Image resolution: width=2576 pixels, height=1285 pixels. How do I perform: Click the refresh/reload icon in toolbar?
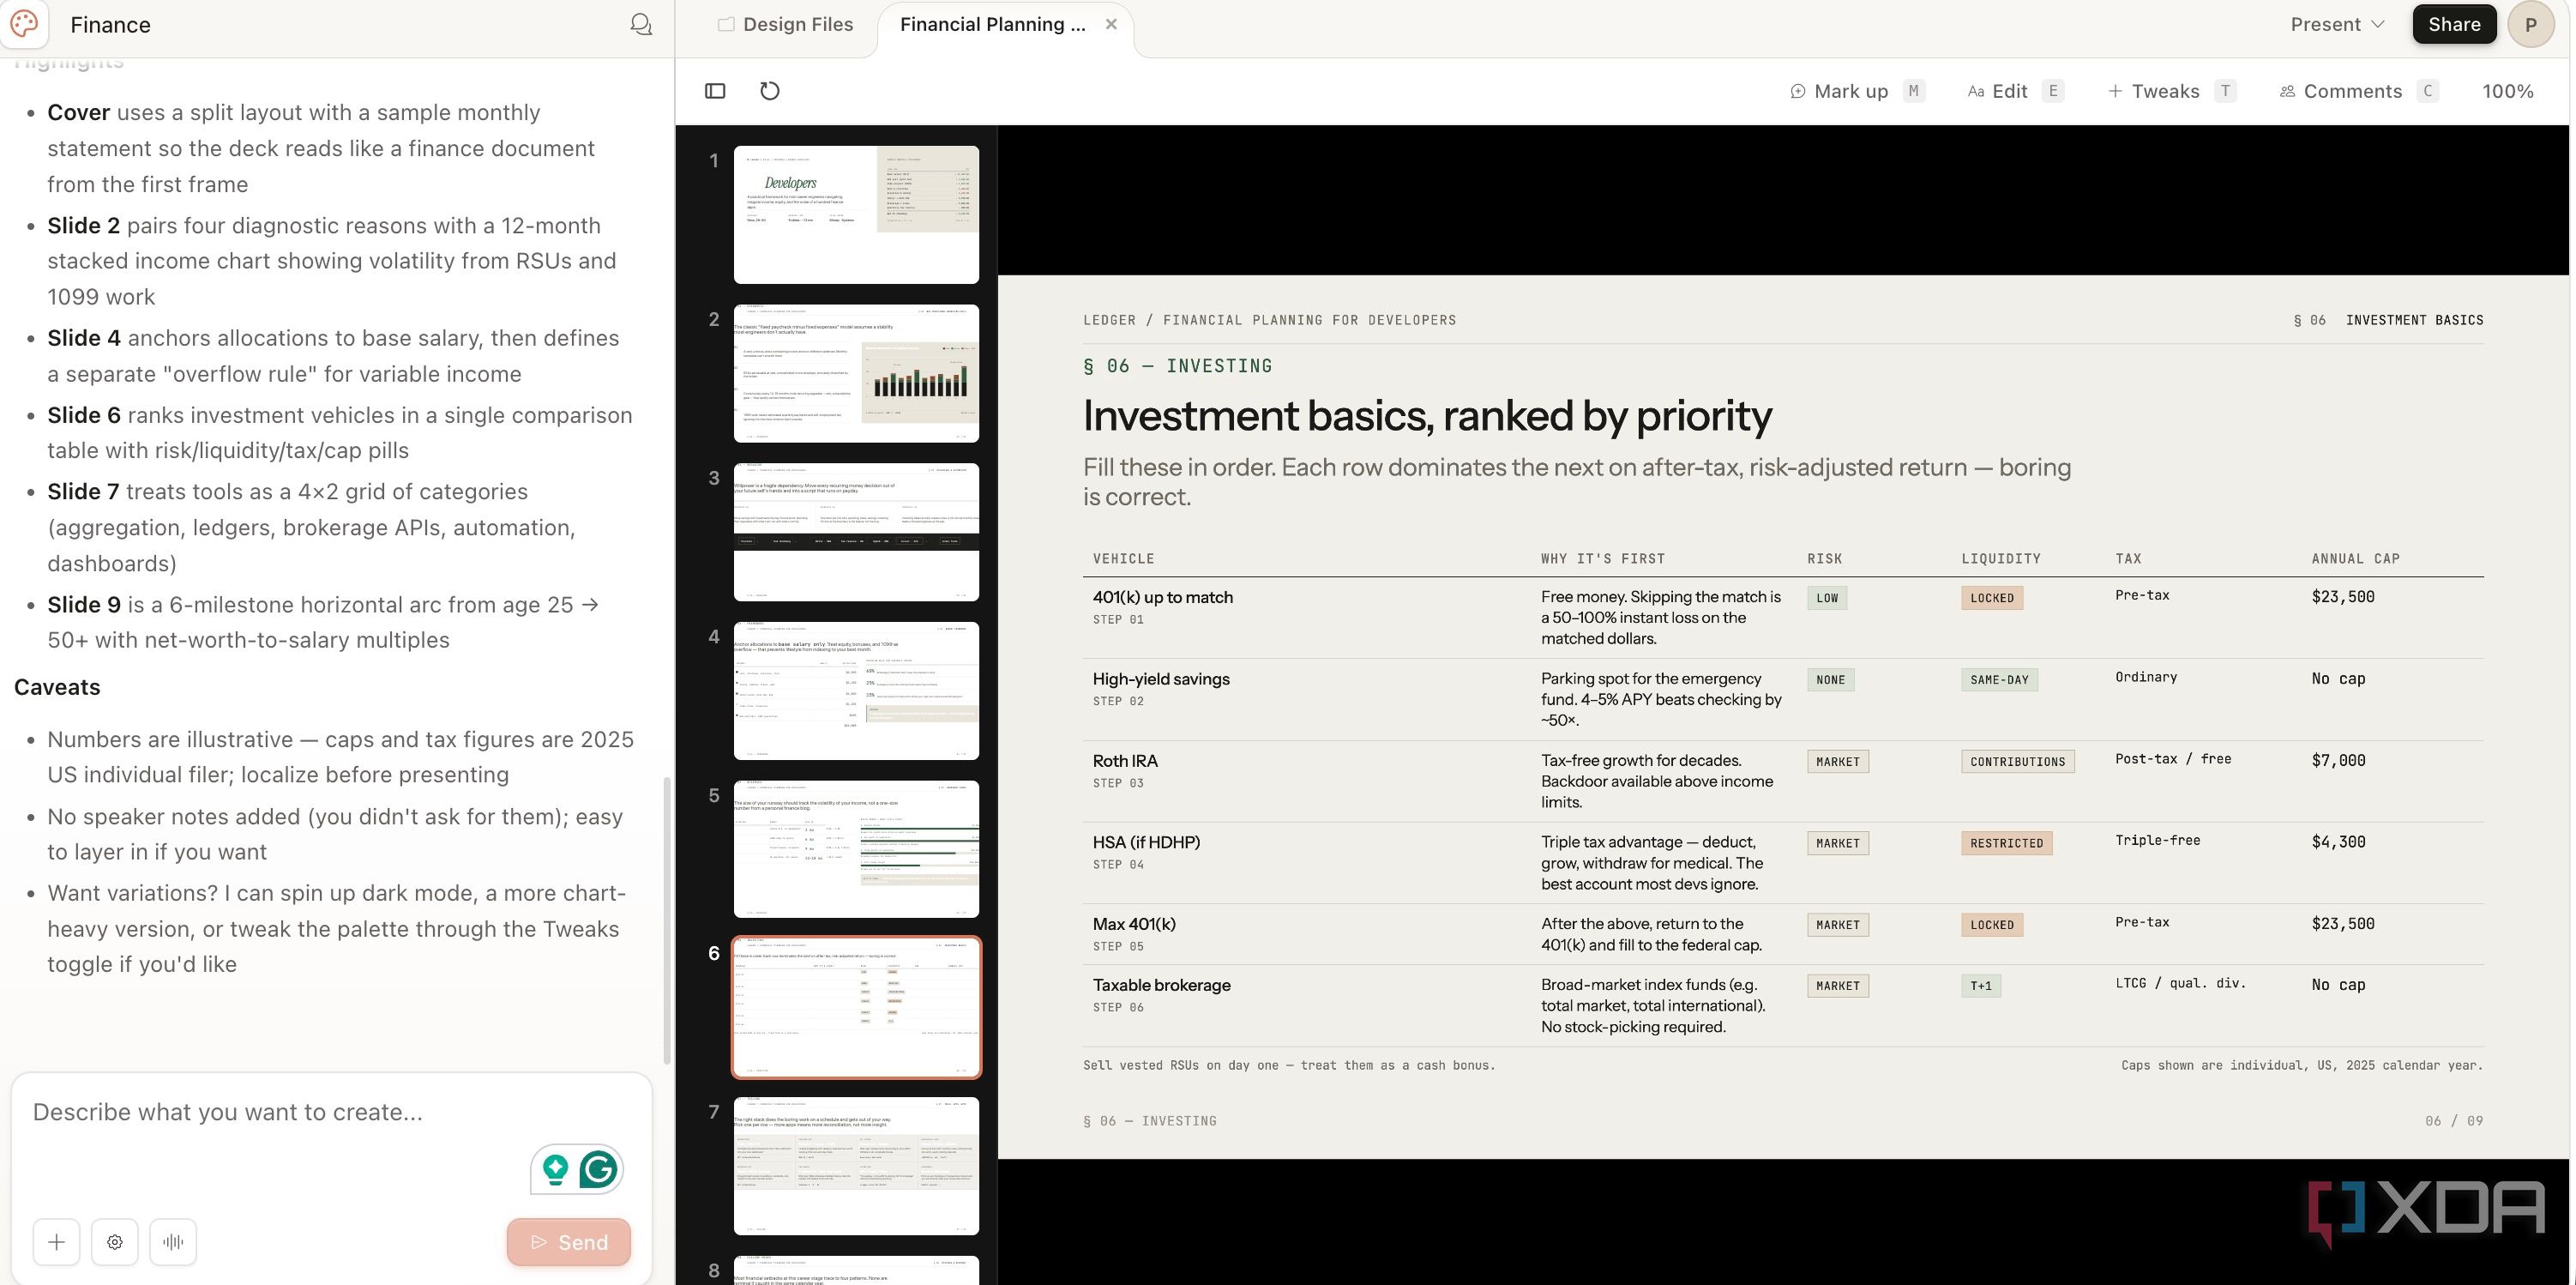coord(769,91)
